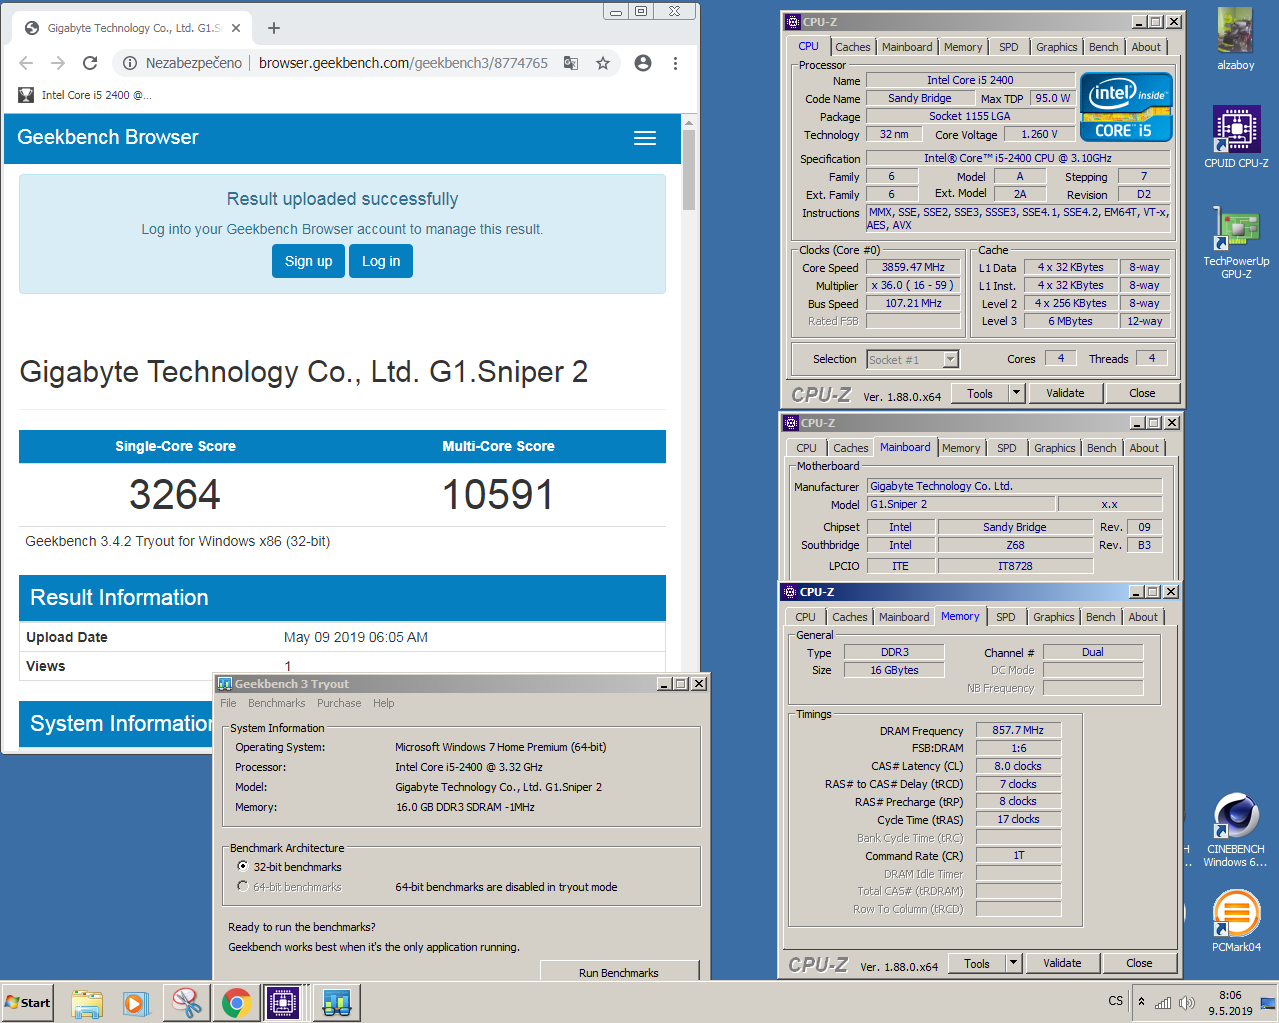Click the translate page icon in address bar

pyautogui.click(x=571, y=63)
